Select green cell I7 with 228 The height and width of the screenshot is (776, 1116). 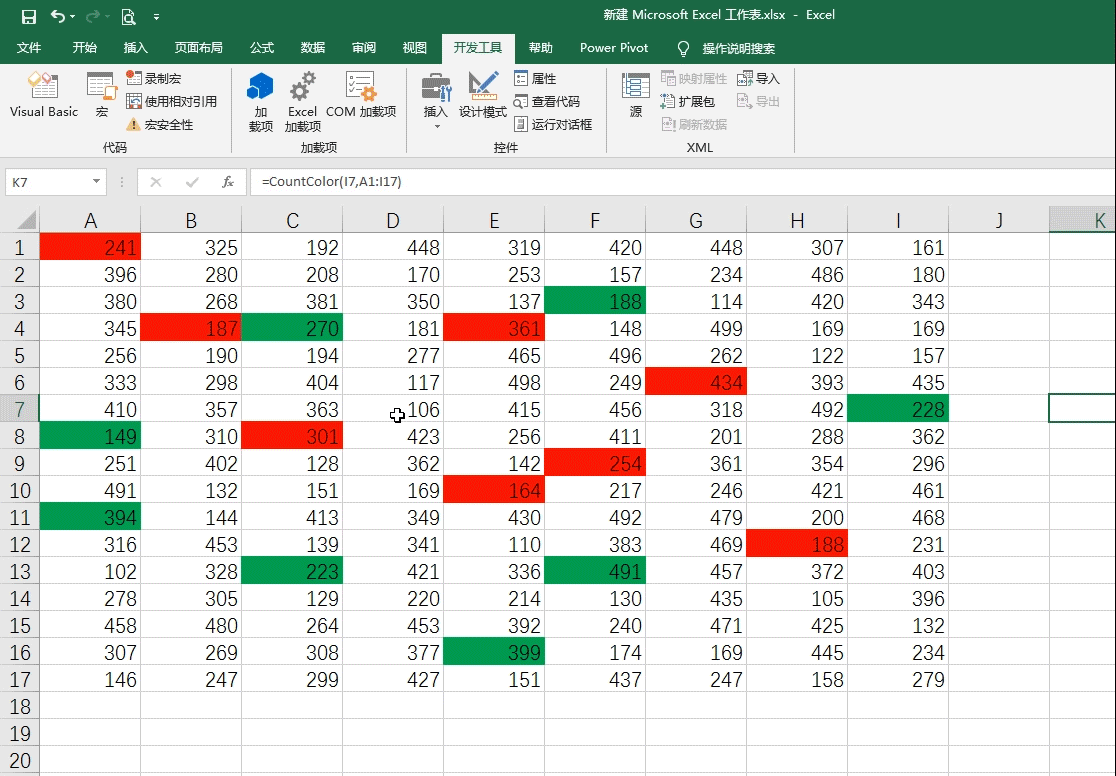click(x=898, y=409)
